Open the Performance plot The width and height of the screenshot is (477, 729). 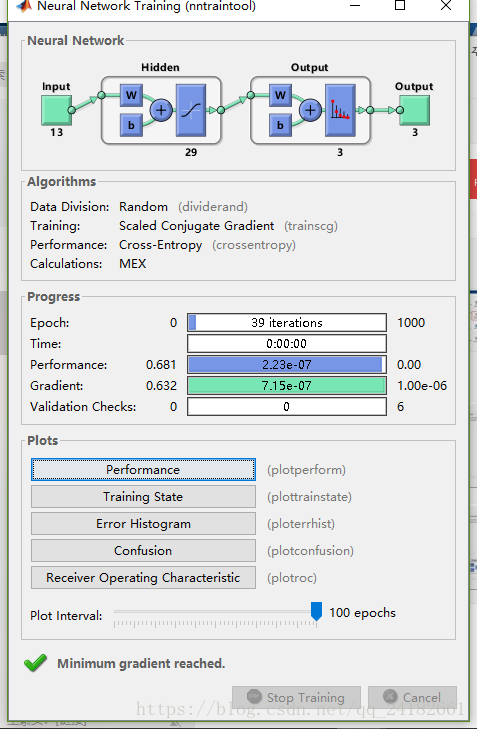(143, 470)
